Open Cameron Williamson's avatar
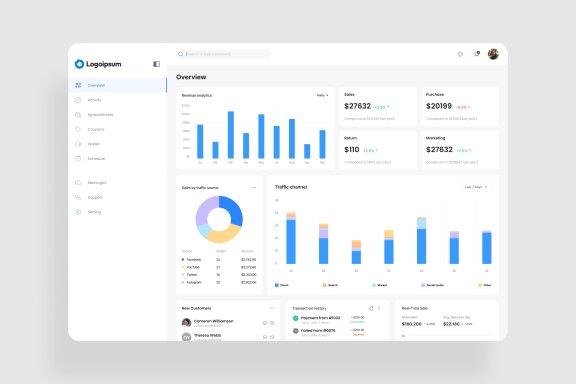Viewport: 576px width, 384px height. [187, 323]
